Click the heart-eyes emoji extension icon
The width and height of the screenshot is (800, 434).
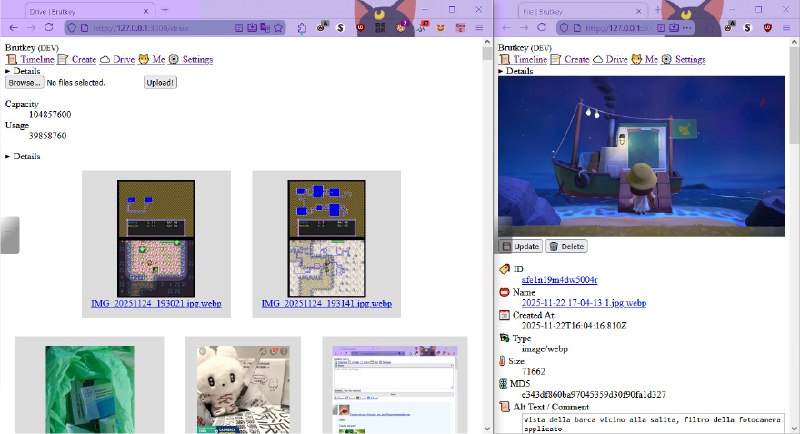440,28
